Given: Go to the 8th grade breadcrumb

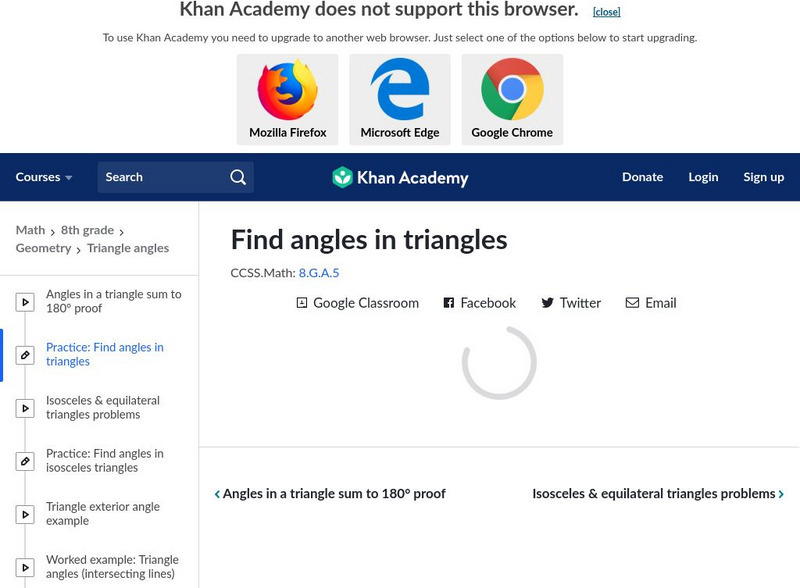Looking at the screenshot, I should click(x=87, y=230).
